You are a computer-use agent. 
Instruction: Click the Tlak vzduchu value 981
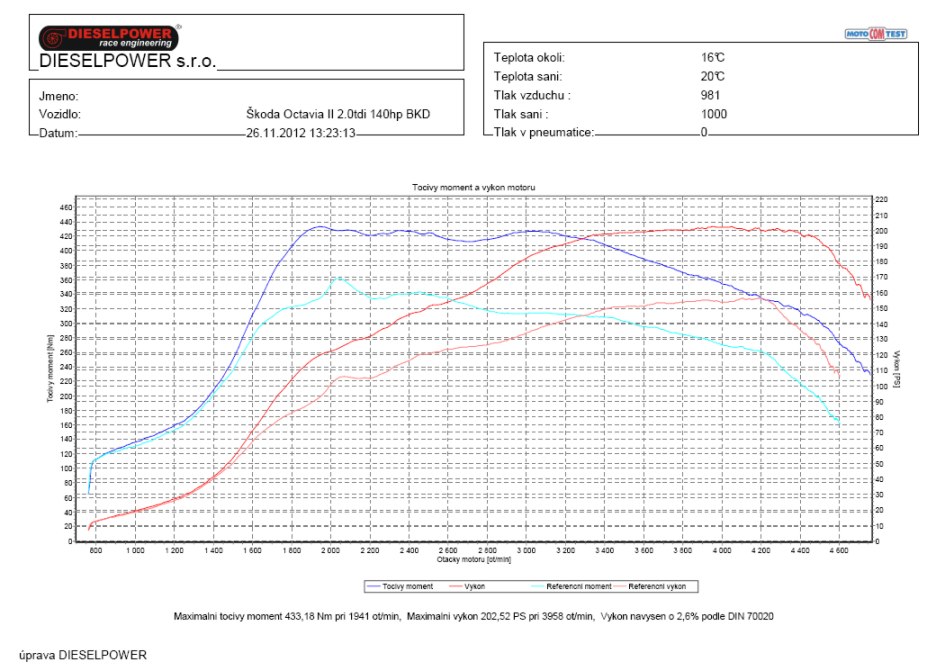tap(711, 95)
